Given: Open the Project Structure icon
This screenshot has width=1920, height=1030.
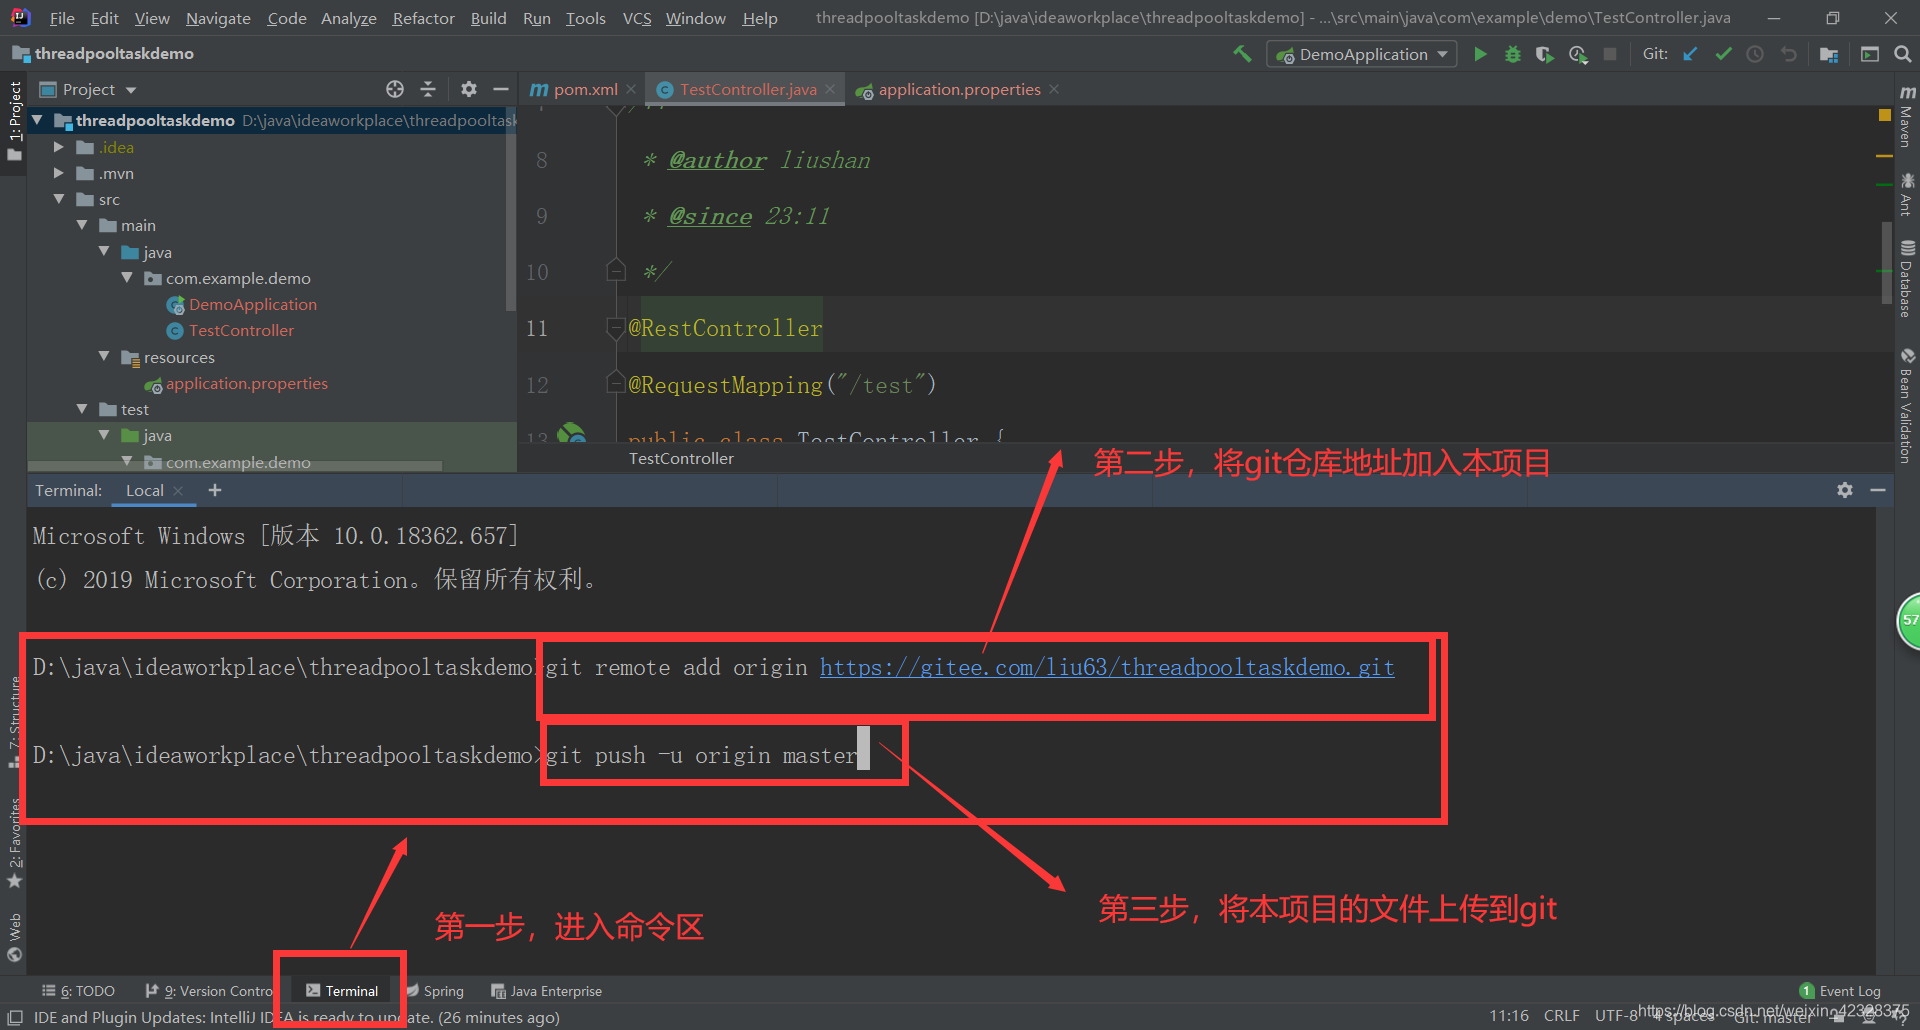Looking at the screenshot, I should coord(1829,54).
